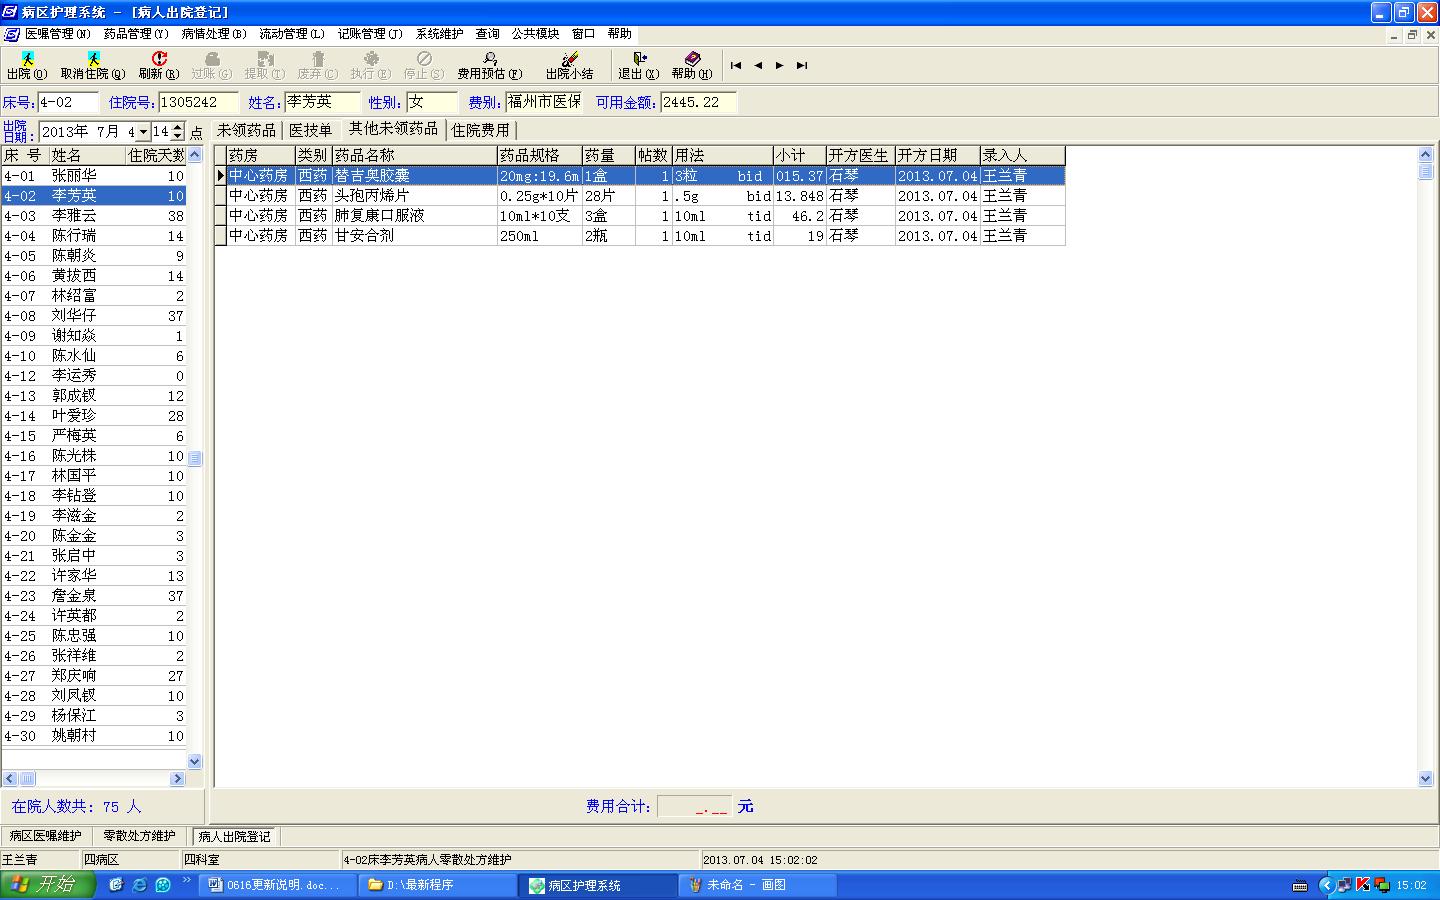Switch to the 医技单 tab
The height and width of the screenshot is (900, 1440).
click(x=310, y=130)
